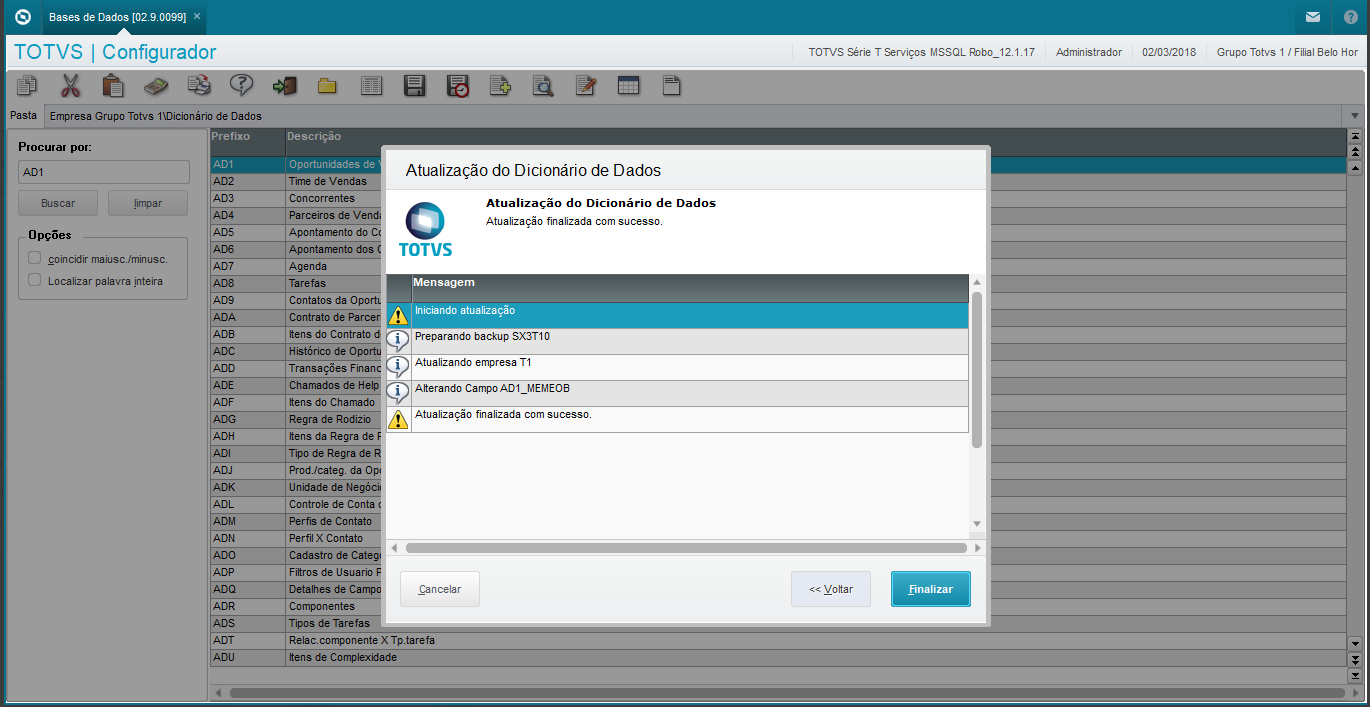The width and height of the screenshot is (1370, 707).
Task: Click the dialog scroll-down arrow
Action: click(977, 525)
